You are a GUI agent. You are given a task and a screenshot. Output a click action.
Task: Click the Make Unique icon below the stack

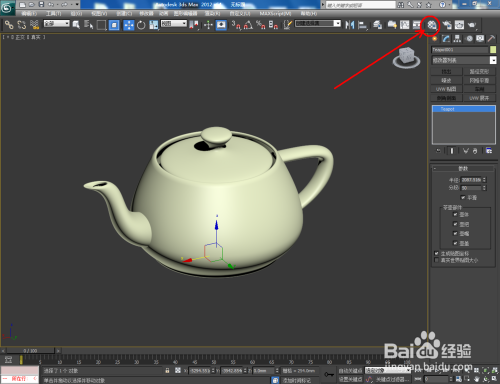click(x=466, y=151)
